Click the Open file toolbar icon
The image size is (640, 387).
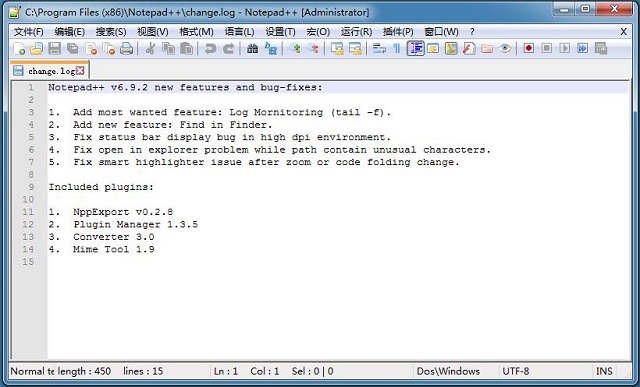(36, 49)
